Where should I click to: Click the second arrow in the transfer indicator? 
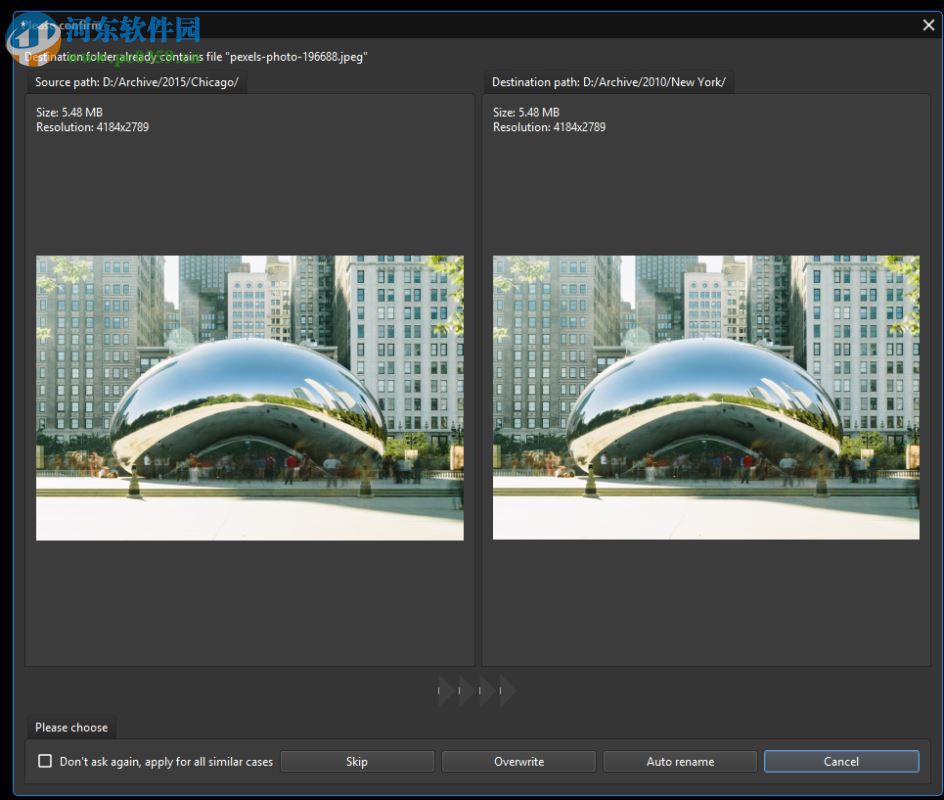point(464,690)
